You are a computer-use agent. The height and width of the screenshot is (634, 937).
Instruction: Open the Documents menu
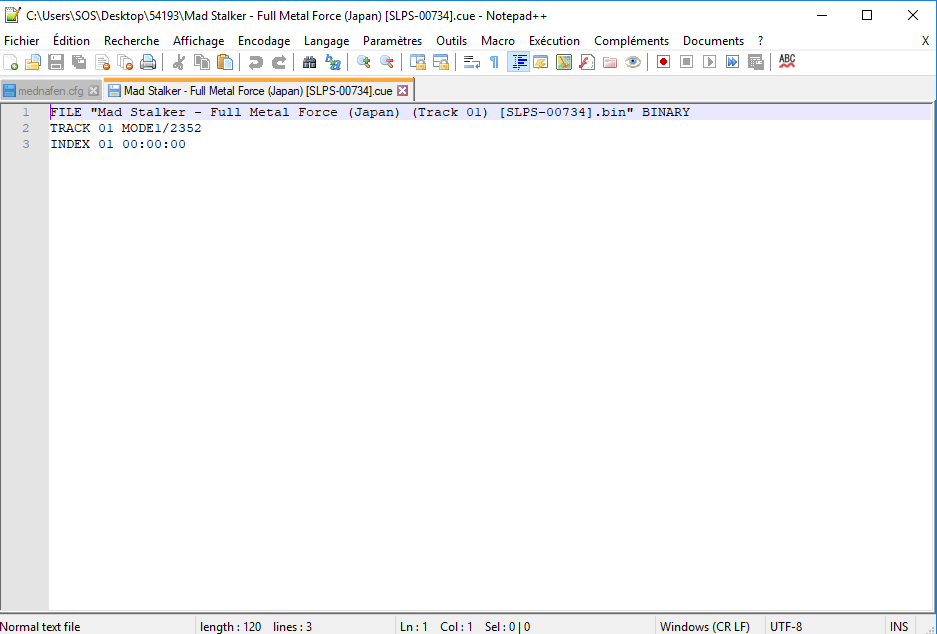(714, 41)
